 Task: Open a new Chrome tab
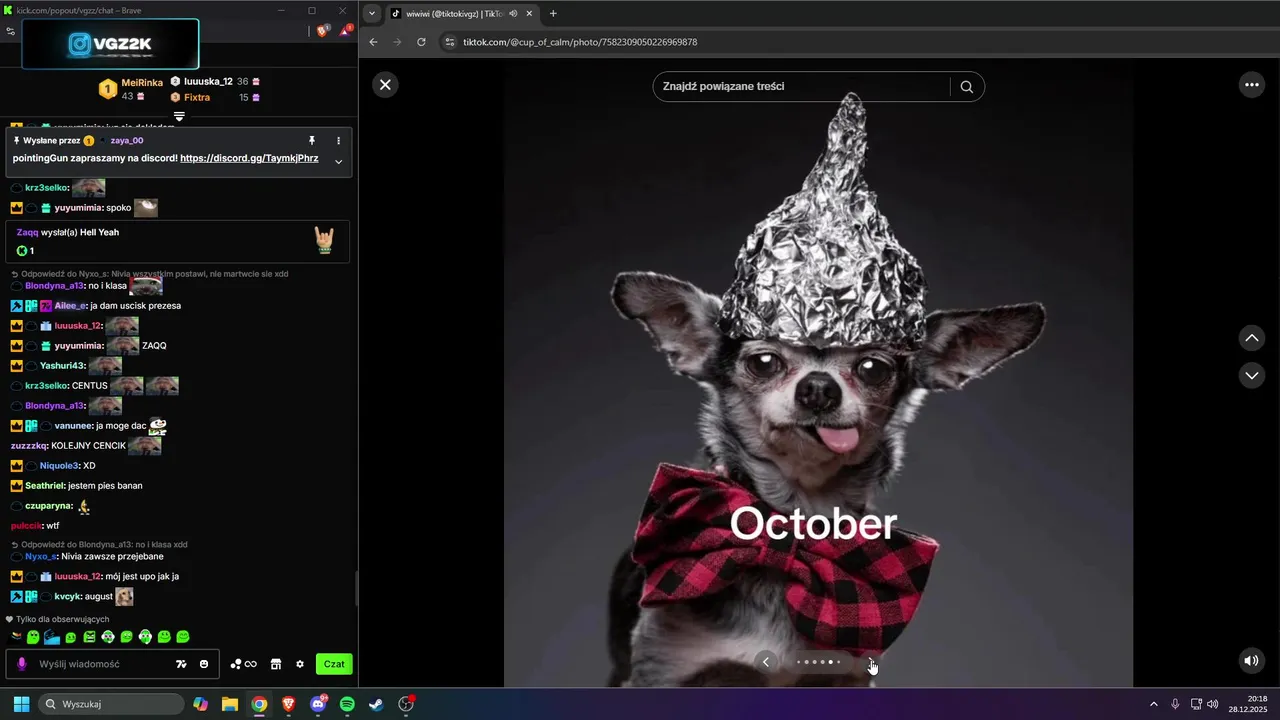click(x=553, y=13)
